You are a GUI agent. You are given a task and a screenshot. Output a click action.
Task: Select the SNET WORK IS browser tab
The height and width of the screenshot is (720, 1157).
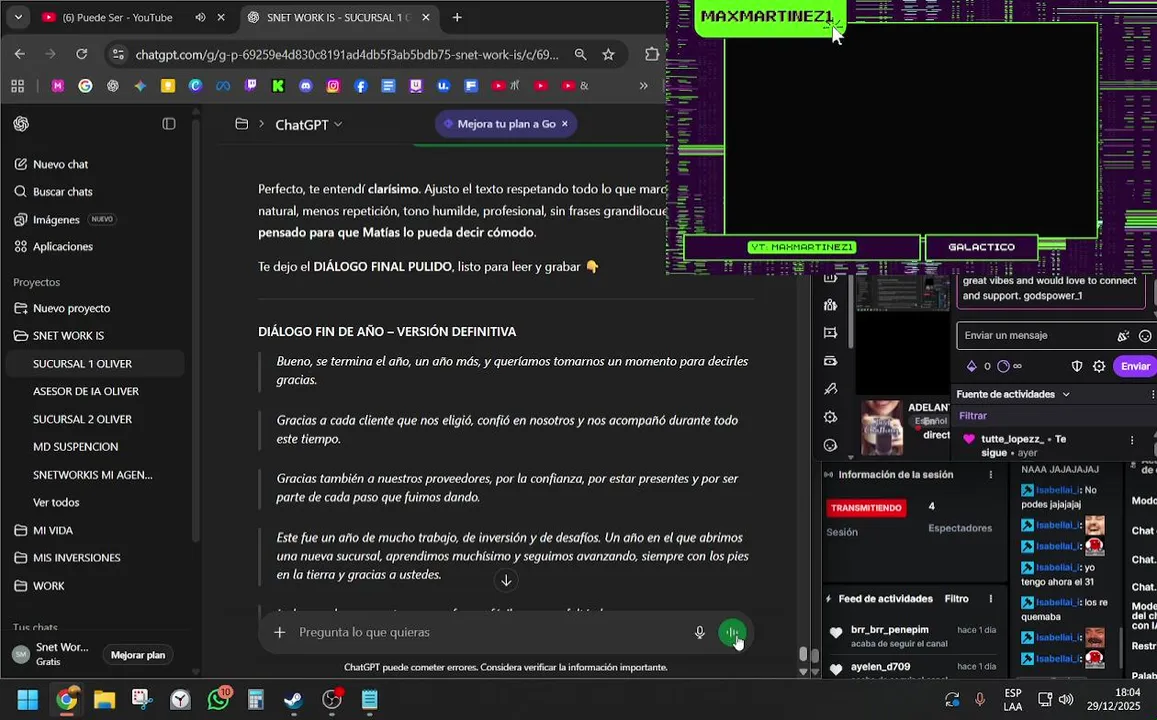pyautogui.click(x=336, y=17)
